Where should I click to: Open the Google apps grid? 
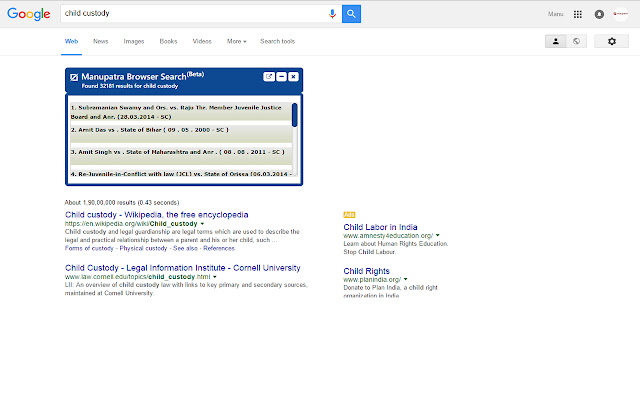[578, 14]
